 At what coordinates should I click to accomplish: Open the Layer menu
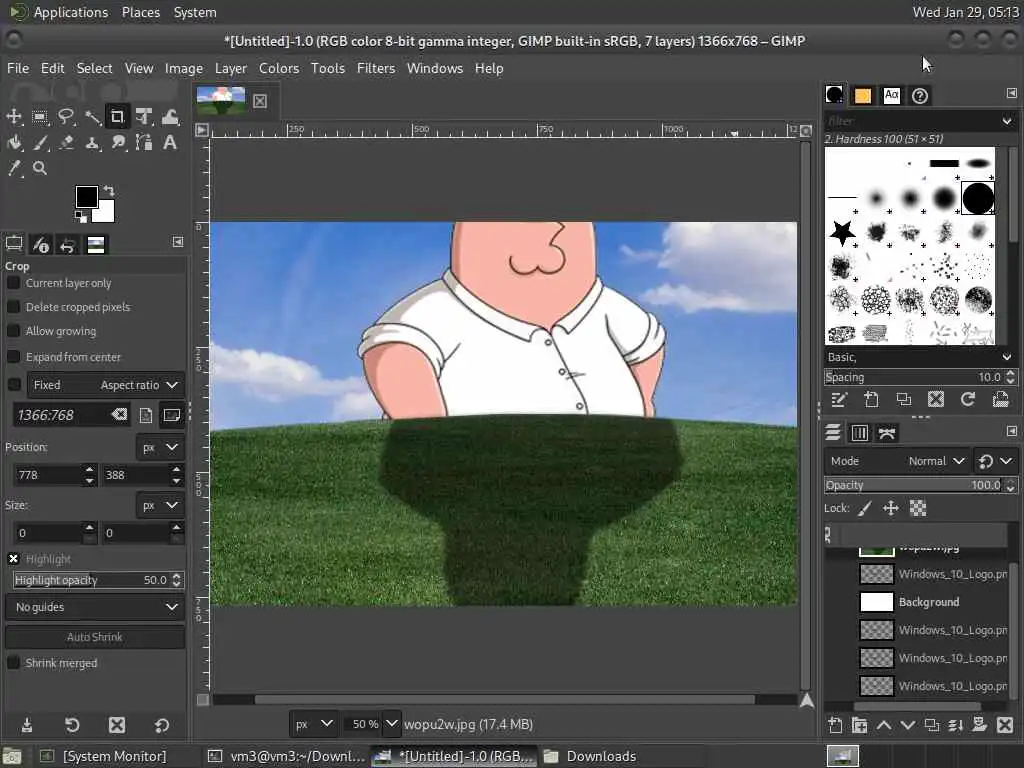click(x=231, y=68)
